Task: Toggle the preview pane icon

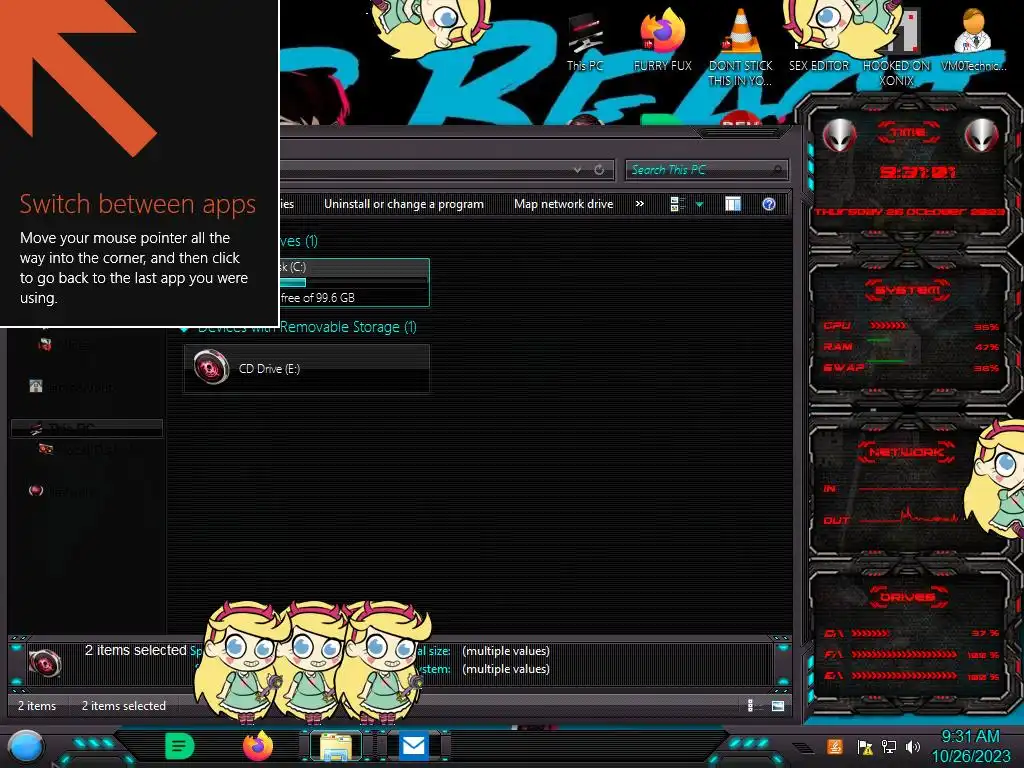Action: click(x=733, y=204)
